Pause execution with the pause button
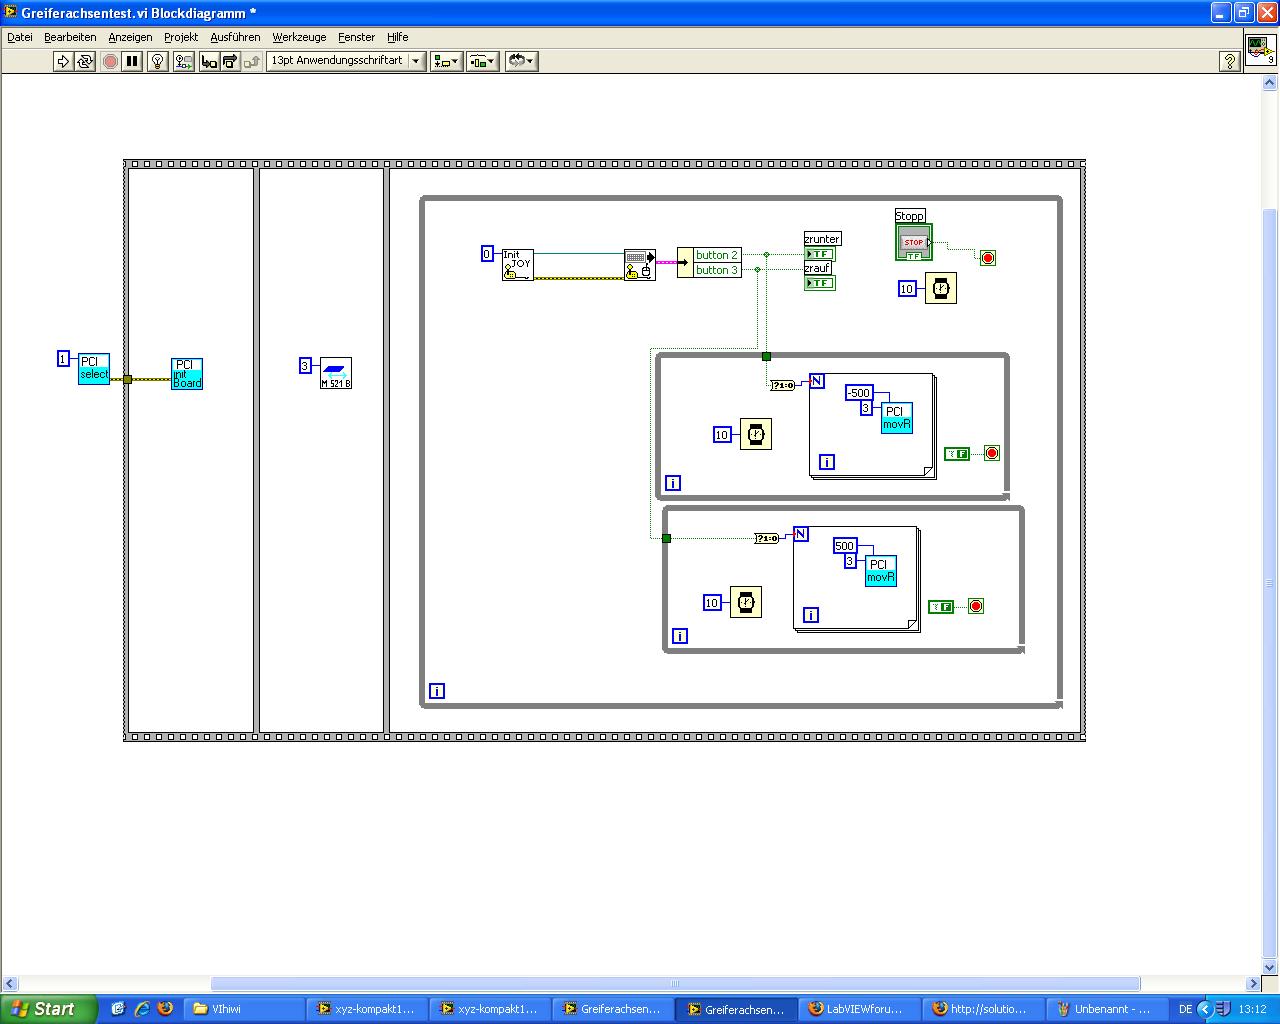Screen dimensions: 1280x1024 click(x=132, y=61)
